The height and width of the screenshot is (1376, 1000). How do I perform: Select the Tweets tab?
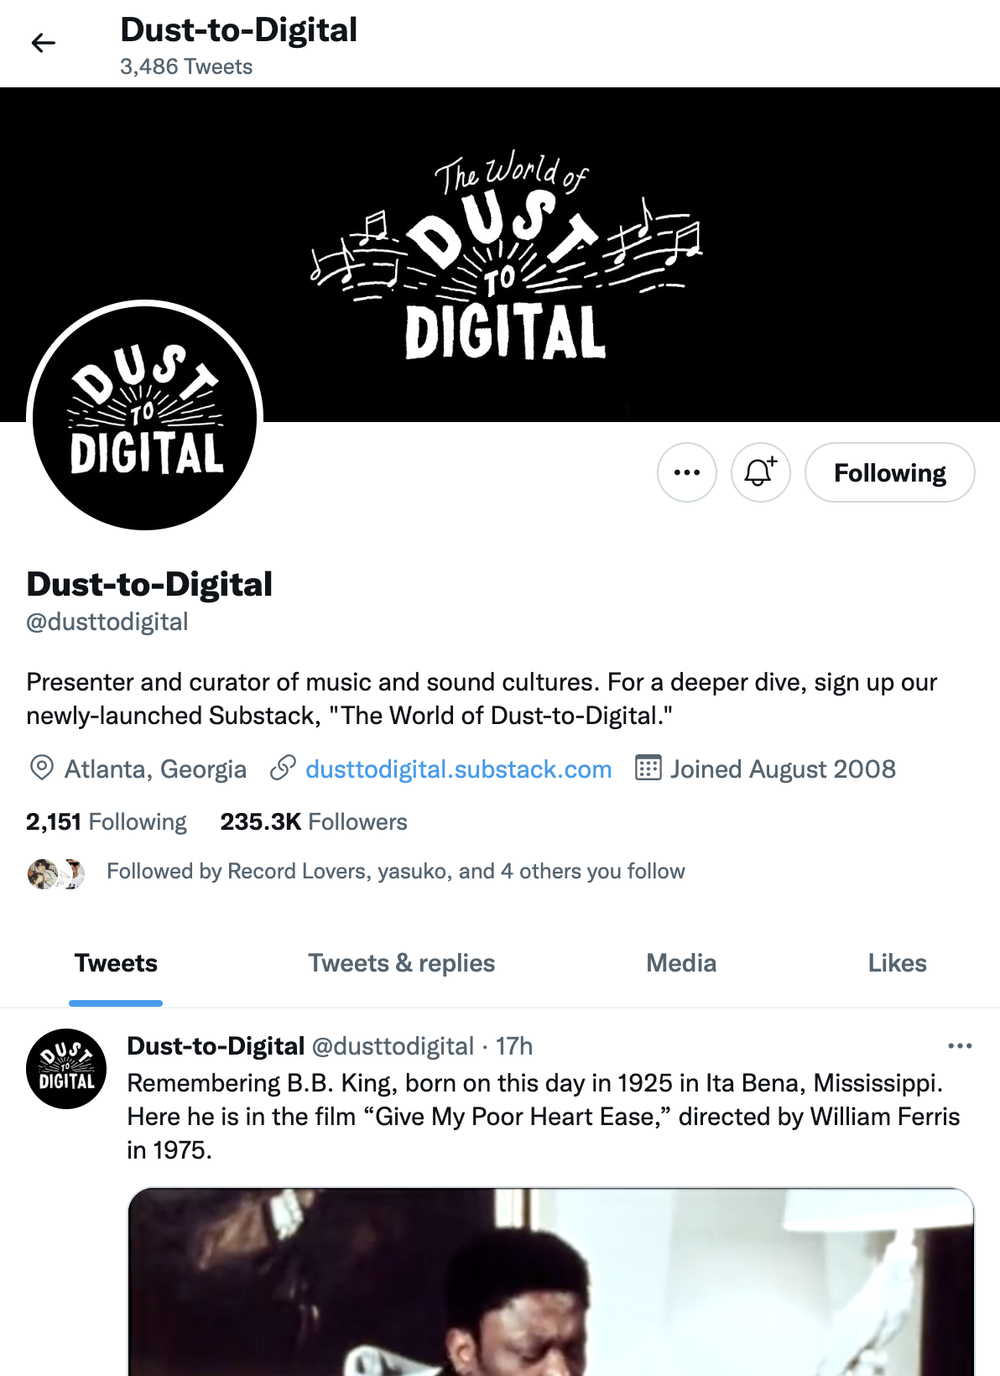tap(116, 963)
